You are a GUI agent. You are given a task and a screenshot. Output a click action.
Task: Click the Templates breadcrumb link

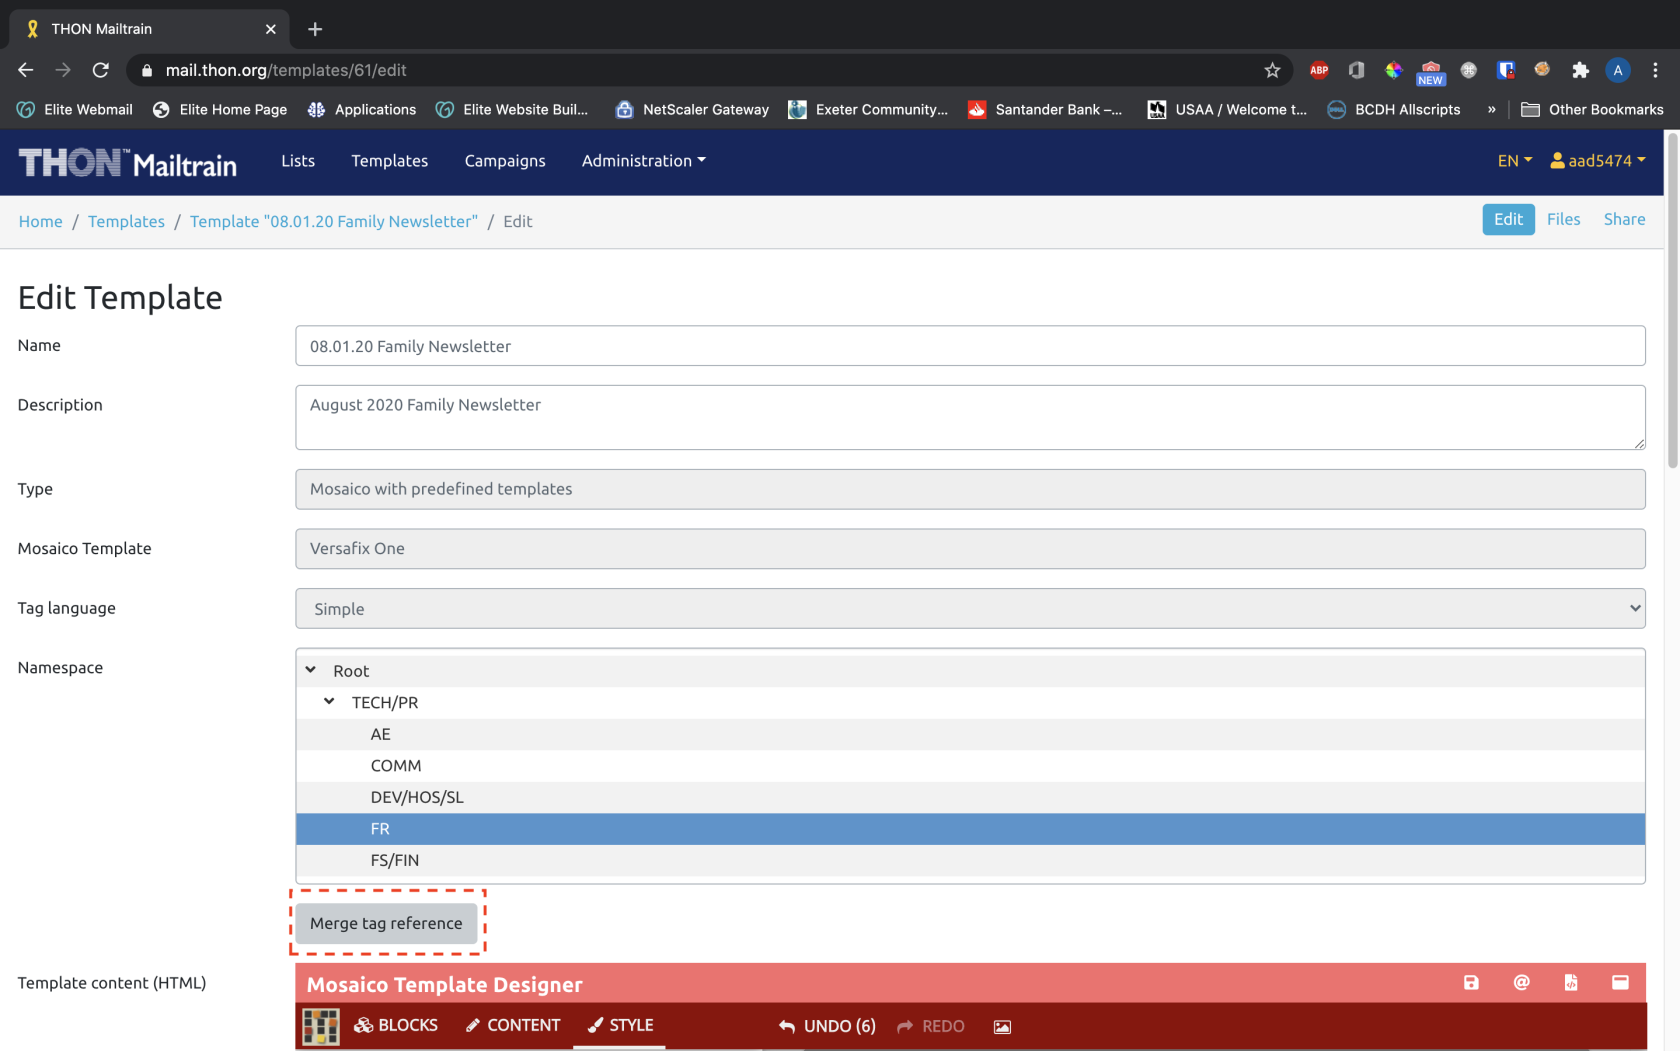[126, 222]
